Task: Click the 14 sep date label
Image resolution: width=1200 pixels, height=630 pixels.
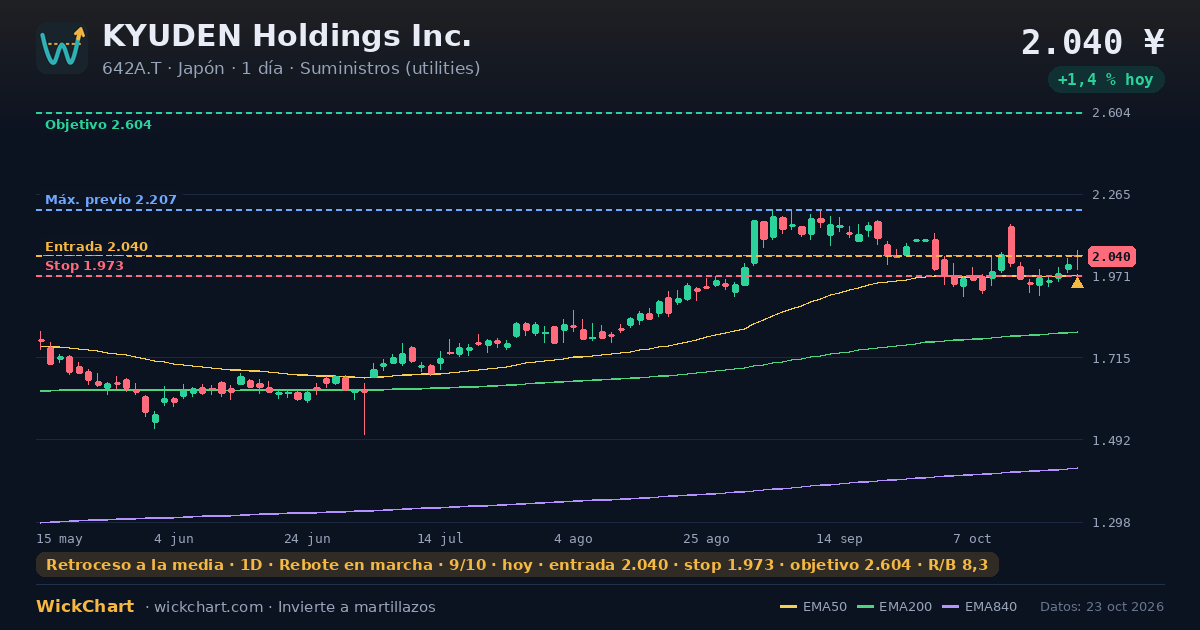Action: pos(839,538)
